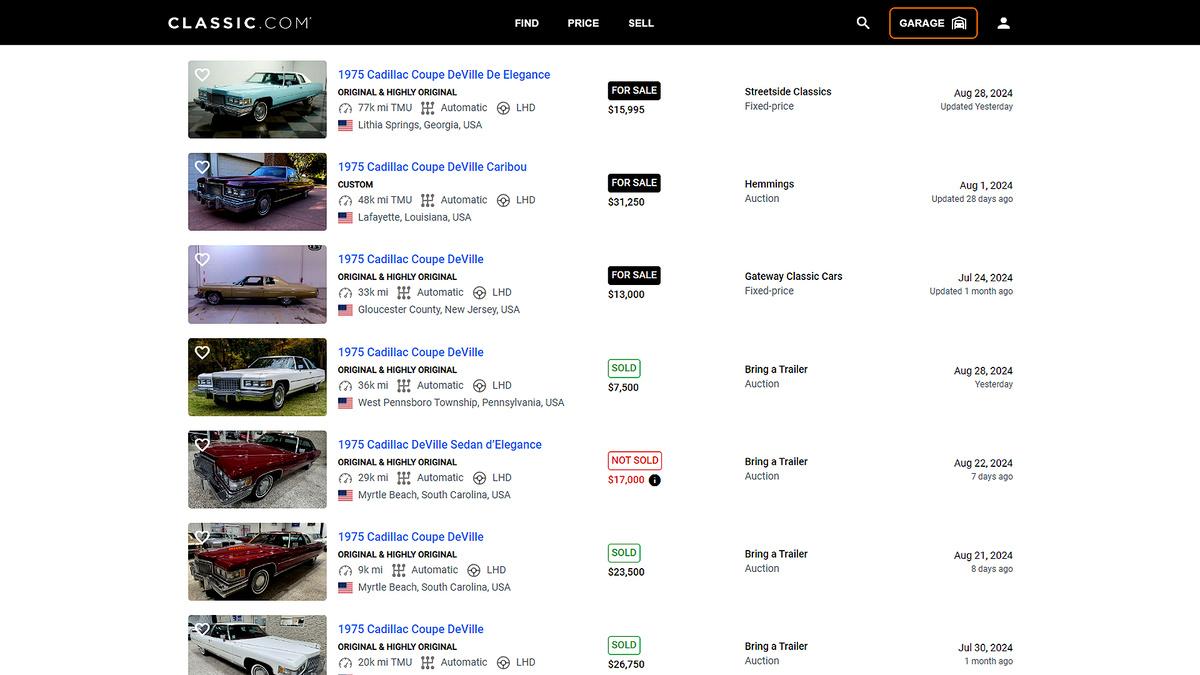The height and width of the screenshot is (675, 1200).
Task: Favorite the Coupe DeVille De Elegance listing
Action: pos(202,75)
